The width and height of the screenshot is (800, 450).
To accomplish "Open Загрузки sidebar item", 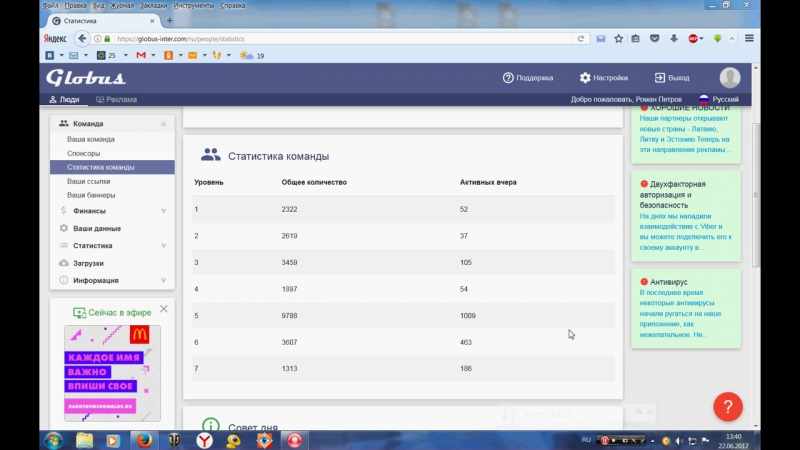I will pos(88,263).
